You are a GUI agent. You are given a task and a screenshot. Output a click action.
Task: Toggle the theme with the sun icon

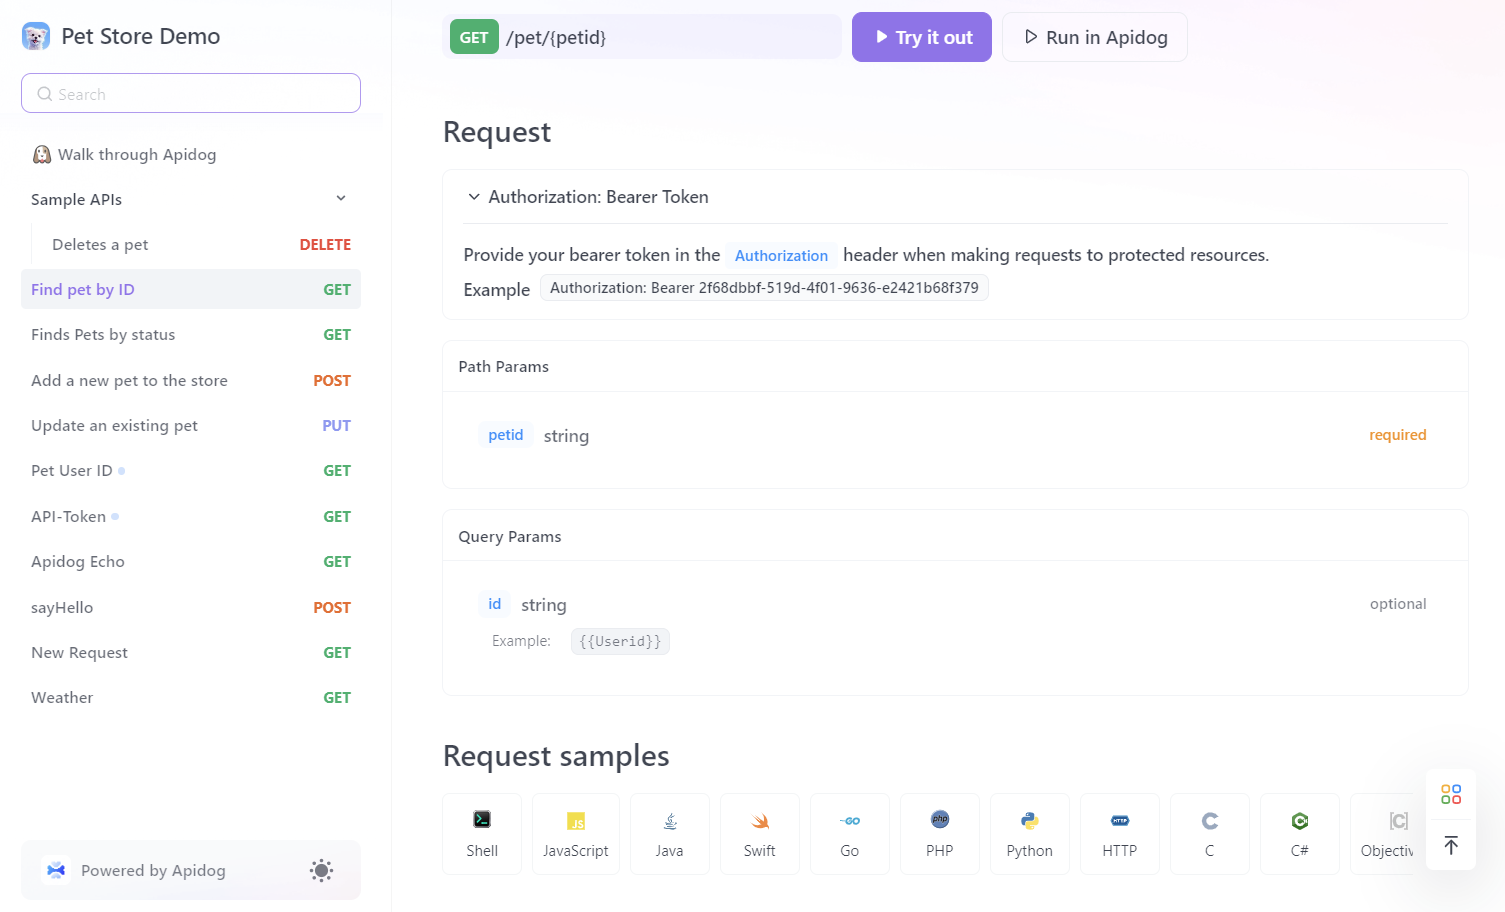tap(321, 870)
